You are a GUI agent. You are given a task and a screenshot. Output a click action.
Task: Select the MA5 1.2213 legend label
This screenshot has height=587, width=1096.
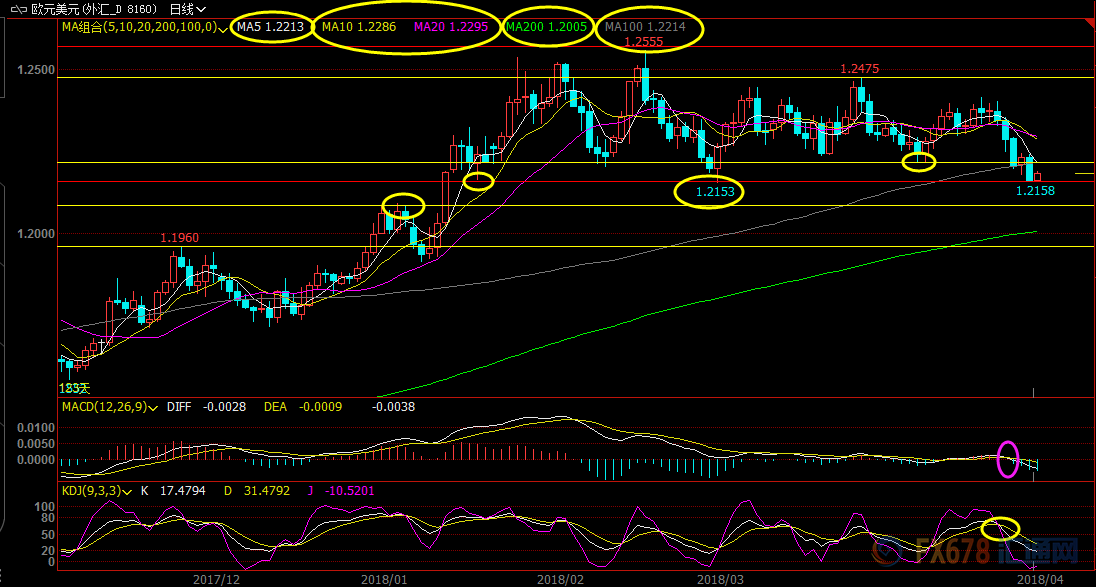click(x=271, y=27)
